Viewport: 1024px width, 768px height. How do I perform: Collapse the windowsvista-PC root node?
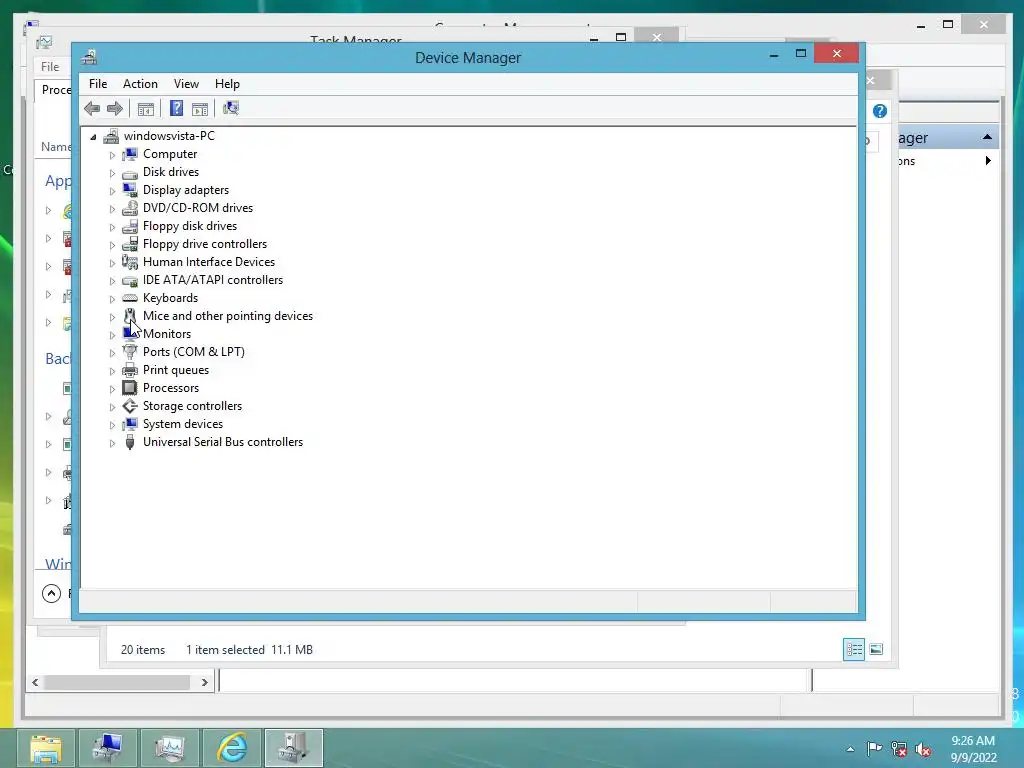[93, 136]
